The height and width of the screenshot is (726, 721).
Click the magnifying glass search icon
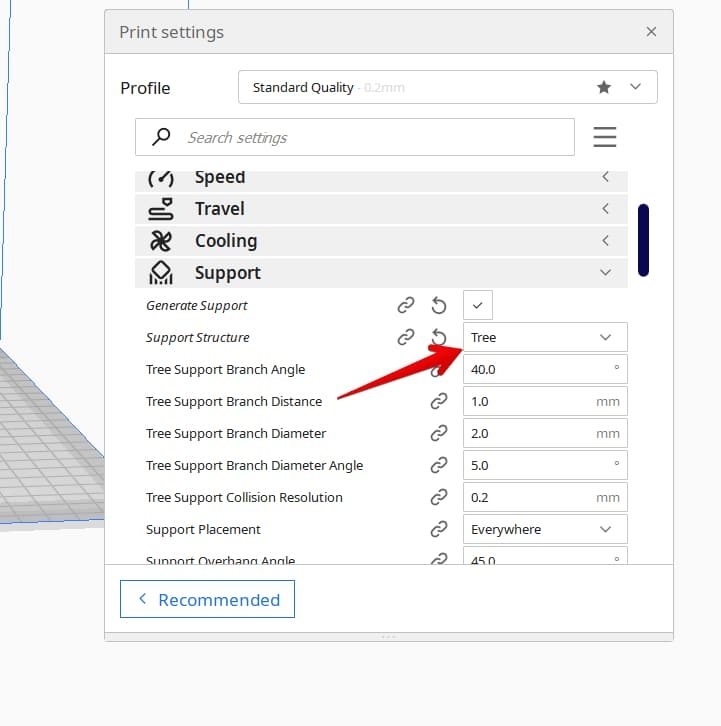click(x=161, y=137)
